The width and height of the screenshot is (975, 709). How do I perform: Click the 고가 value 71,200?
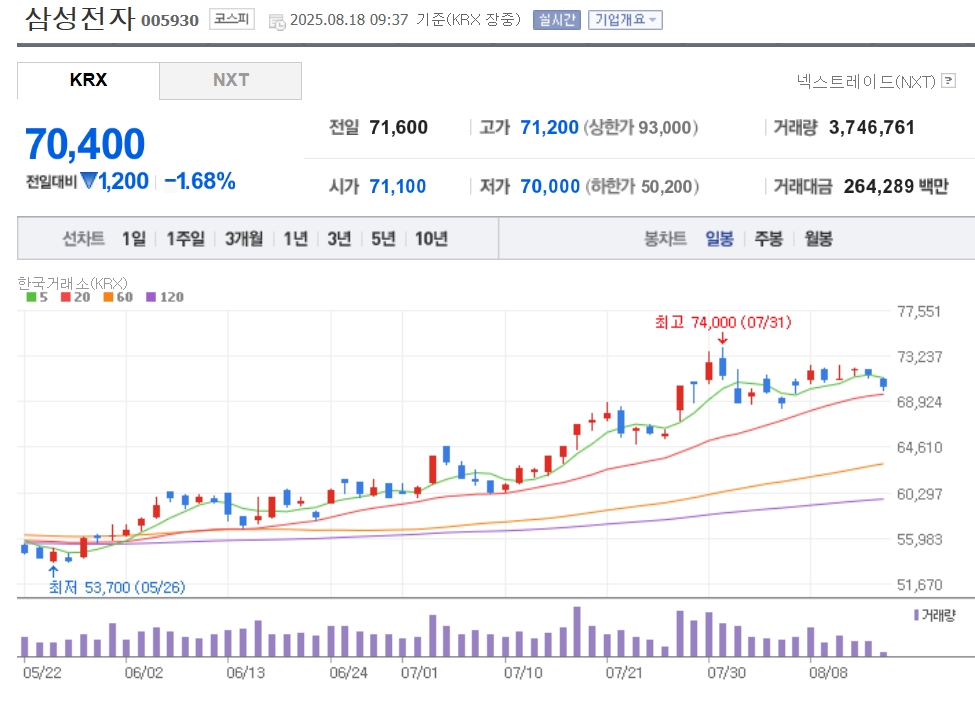coord(549,127)
